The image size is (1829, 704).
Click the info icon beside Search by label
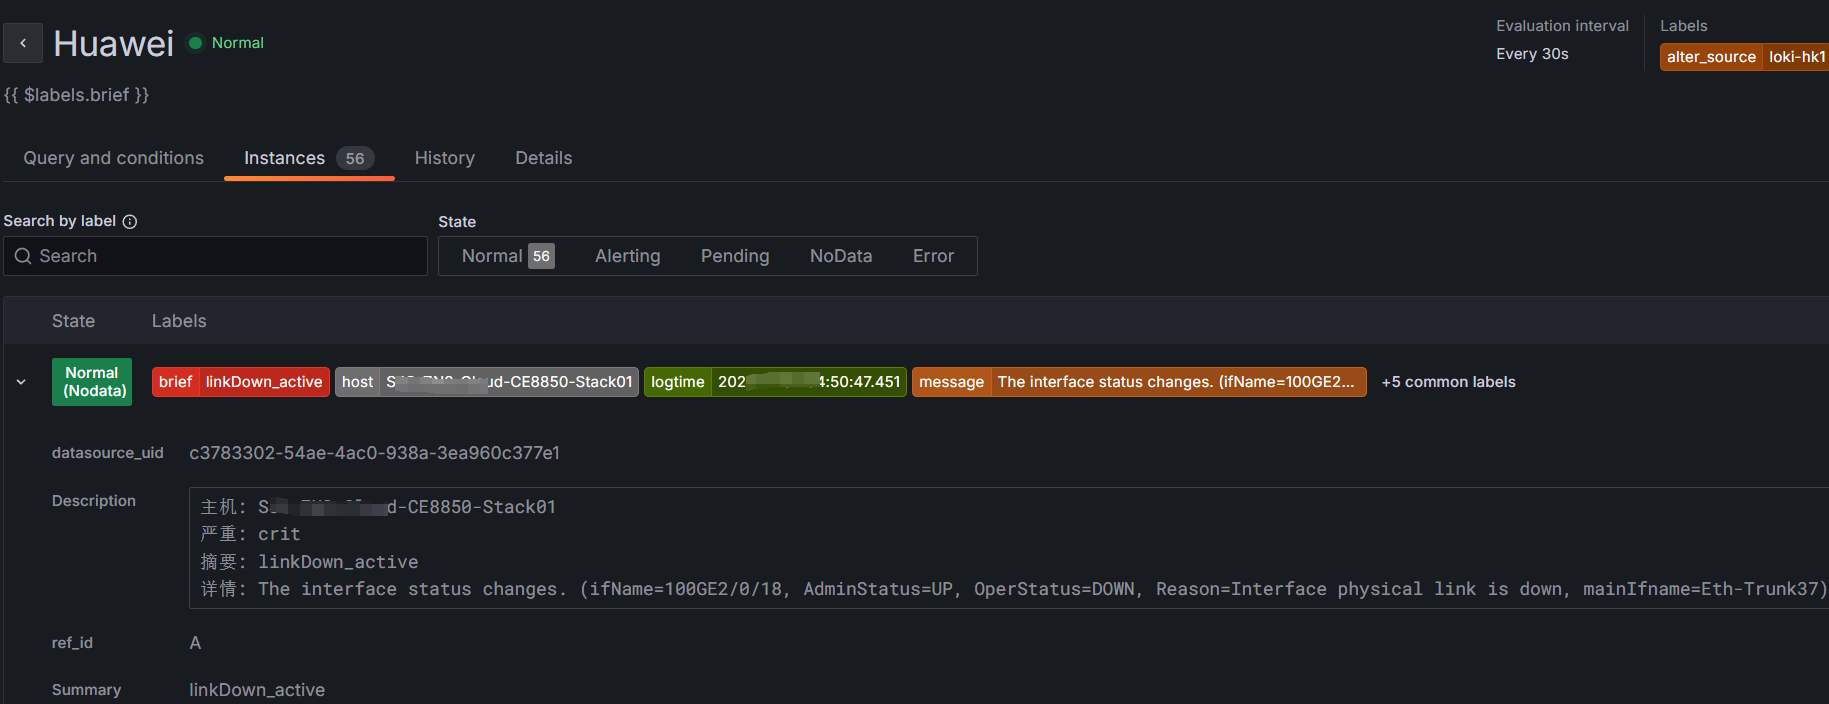coord(130,221)
